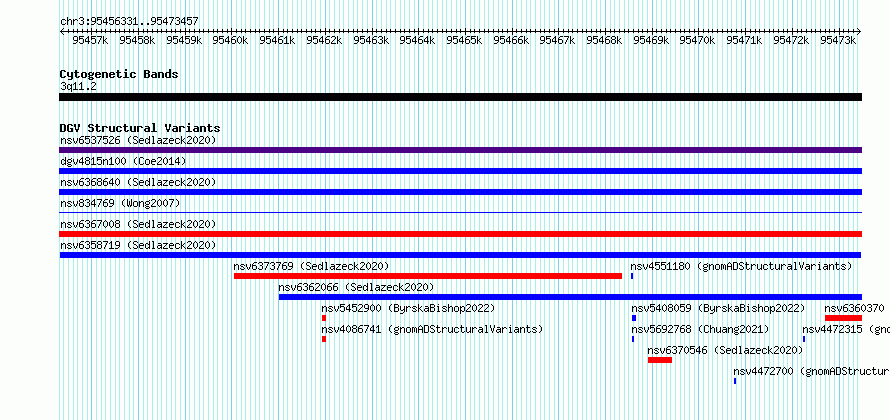Select the red nsv6373769 variant bar
Viewport: 890px width, 420px height.
click(428, 276)
